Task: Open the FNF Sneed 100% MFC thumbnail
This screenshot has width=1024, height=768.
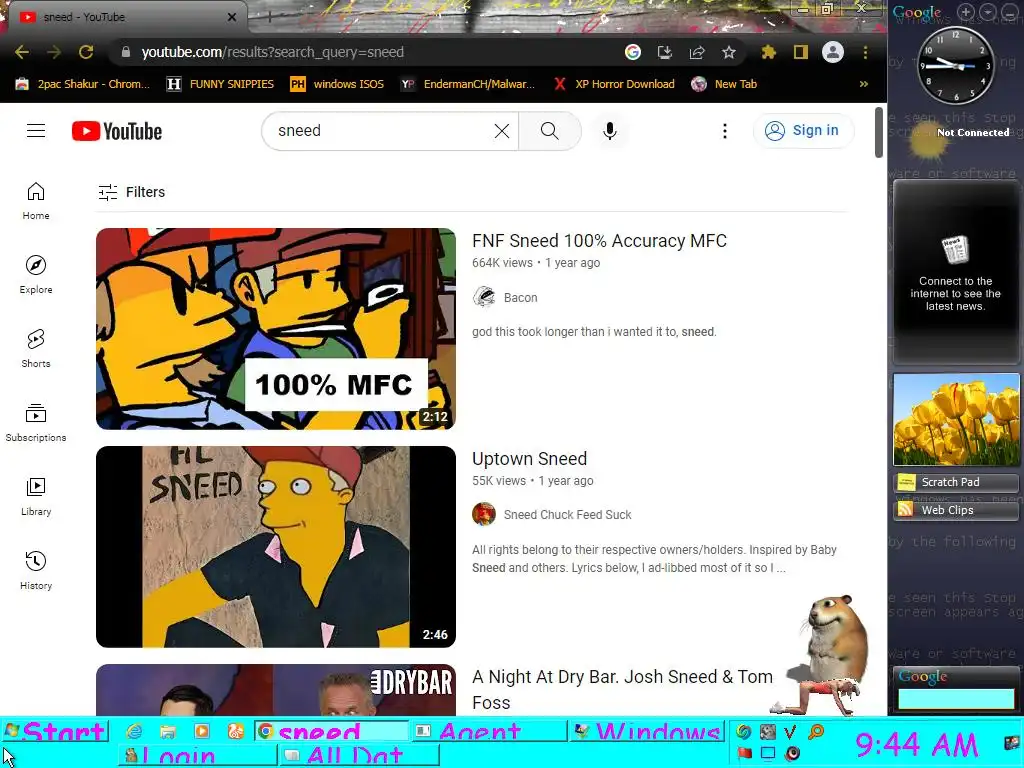Action: point(276,328)
